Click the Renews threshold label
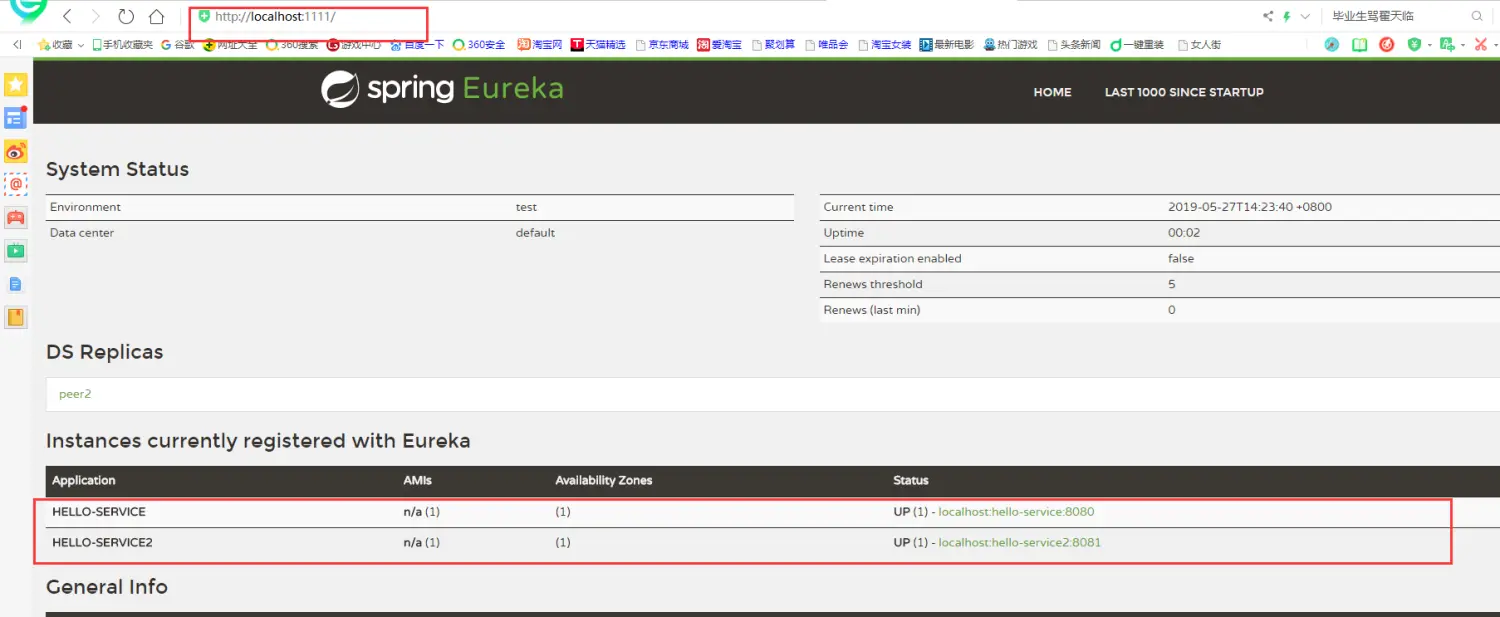 pyautogui.click(x=873, y=284)
